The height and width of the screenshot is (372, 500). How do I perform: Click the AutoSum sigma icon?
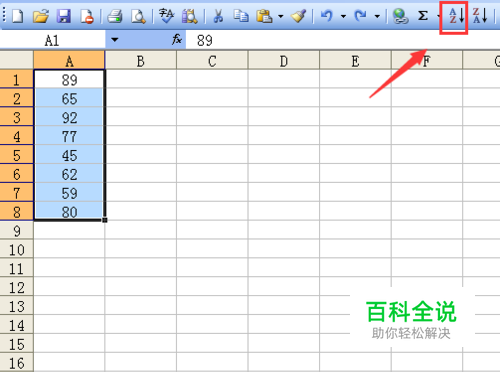pos(423,16)
